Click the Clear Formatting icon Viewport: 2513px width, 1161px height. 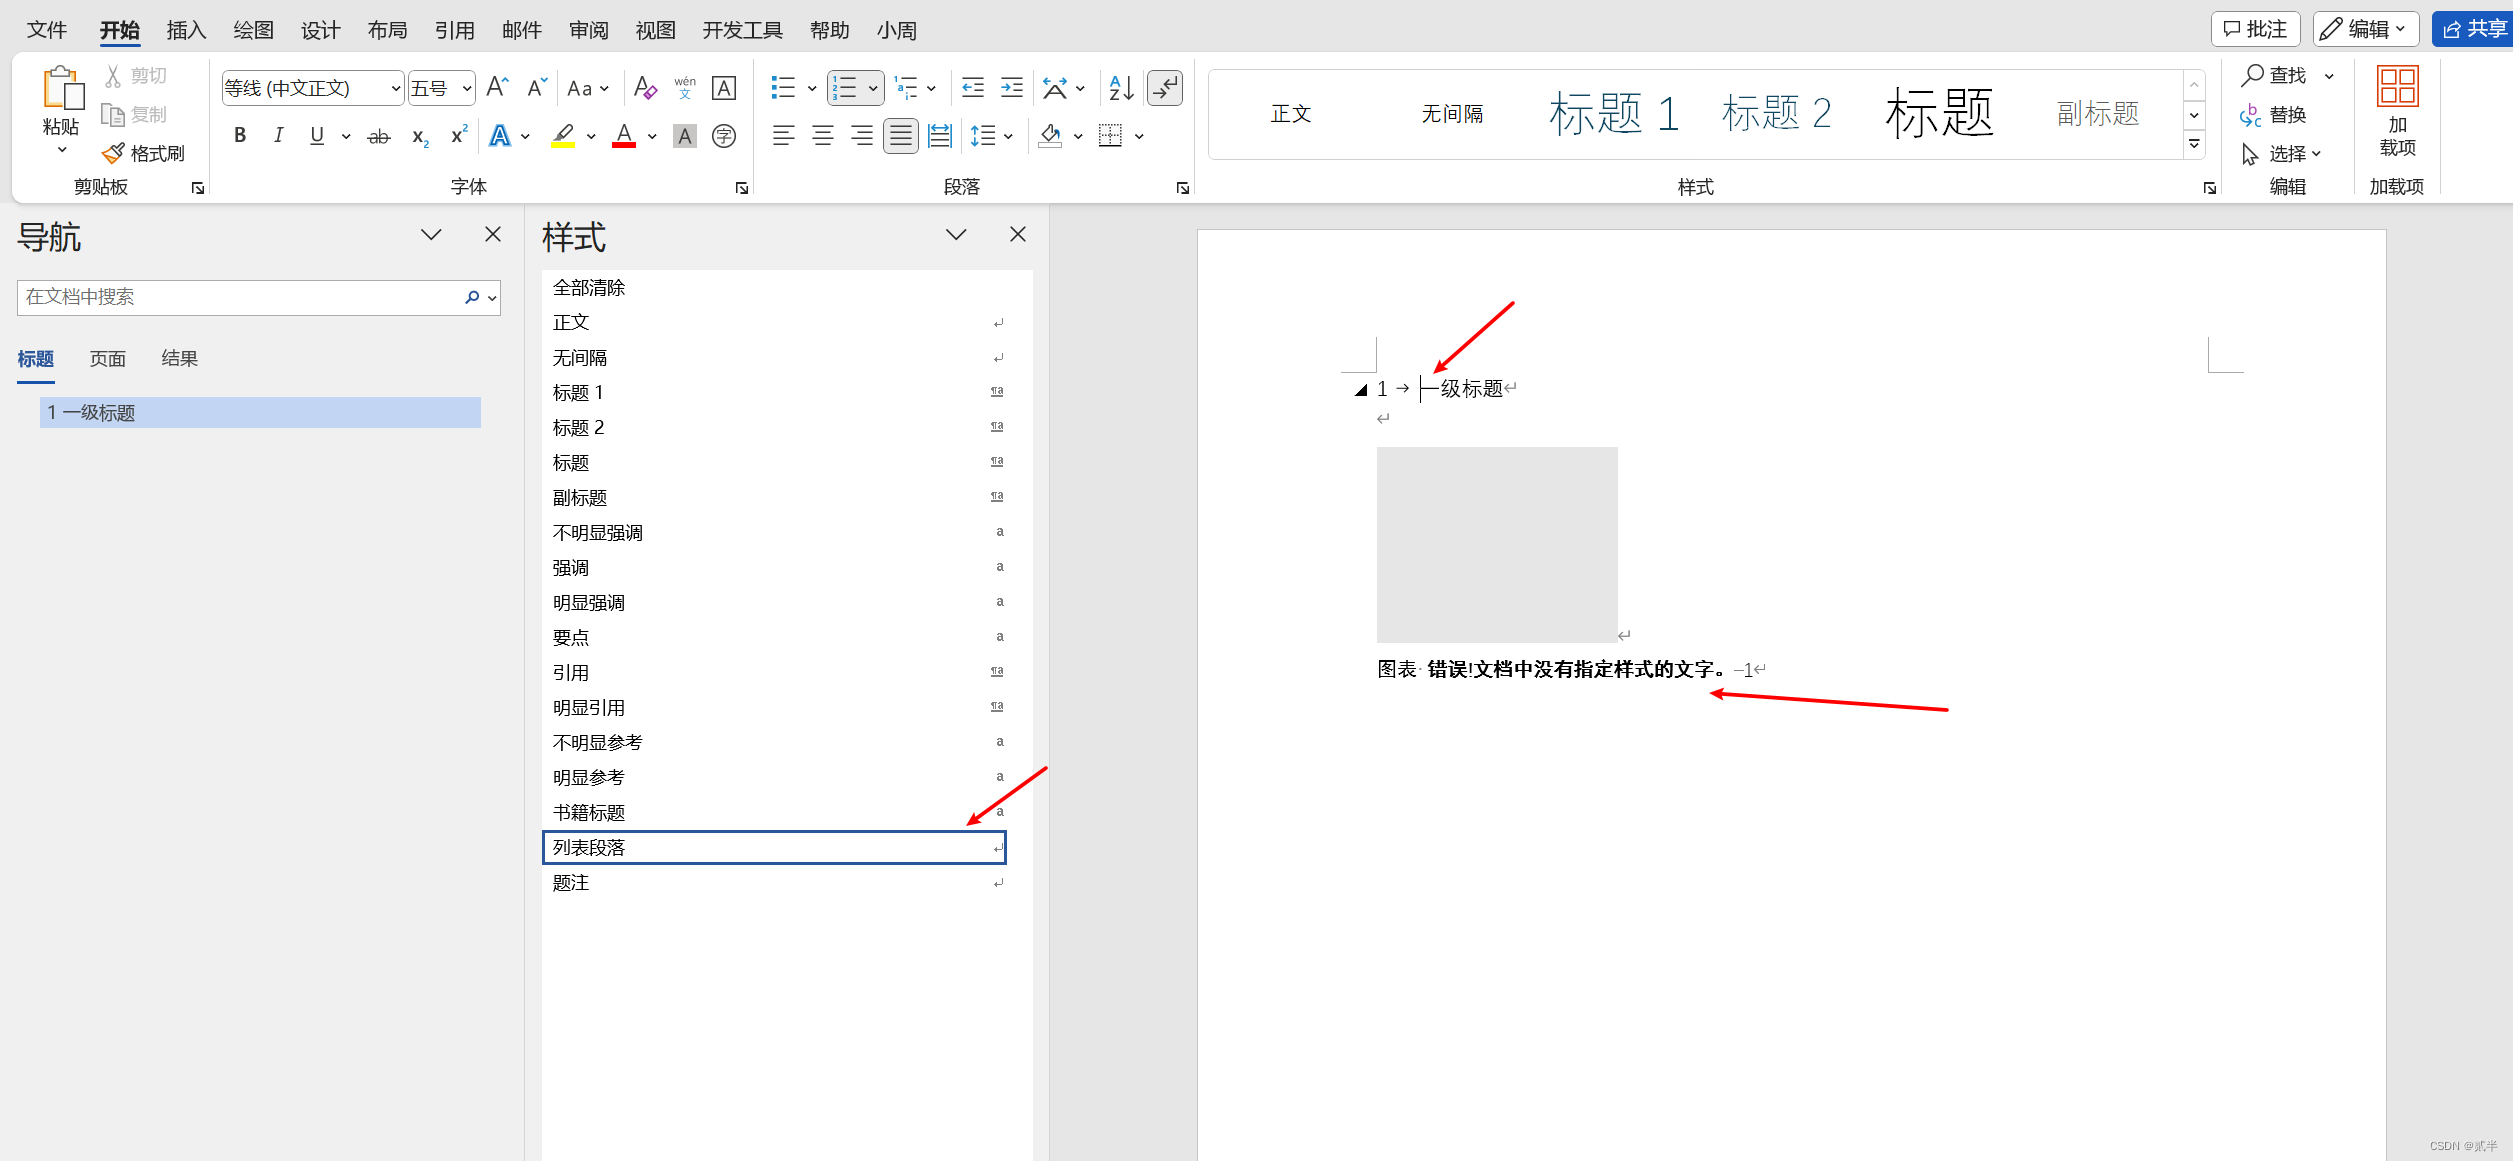[645, 88]
